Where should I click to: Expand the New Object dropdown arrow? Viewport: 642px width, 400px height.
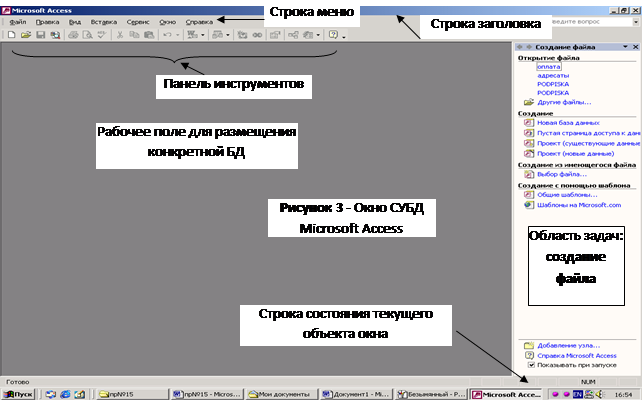coord(318,35)
